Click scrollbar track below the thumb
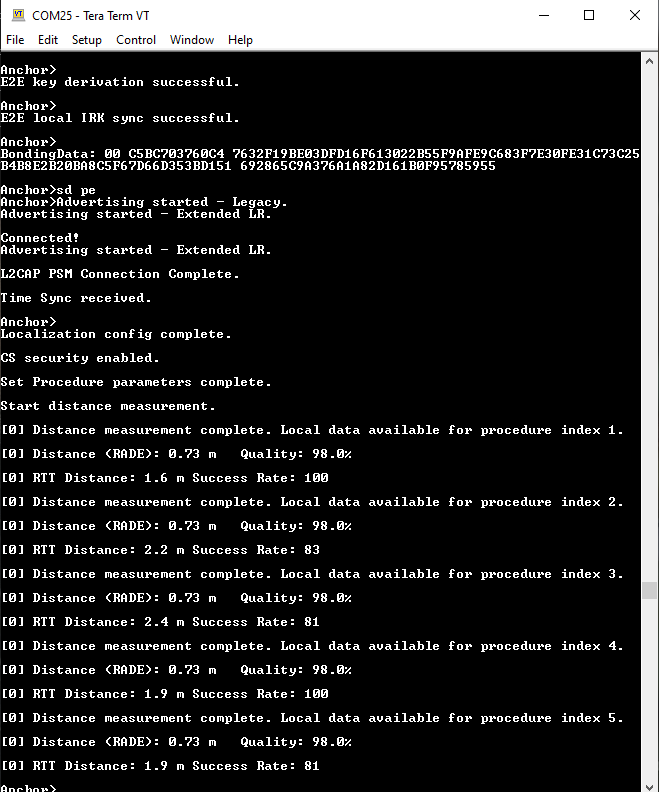The image size is (659, 792). pos(649,687)
